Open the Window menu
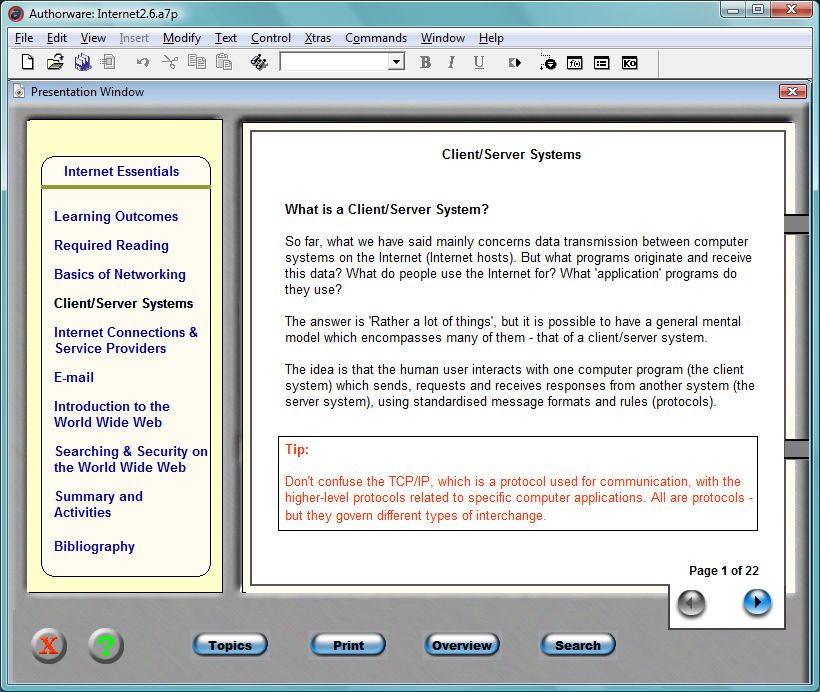Image resolution: width=820 pixels, height=692 pixels. tap(442, 38)
